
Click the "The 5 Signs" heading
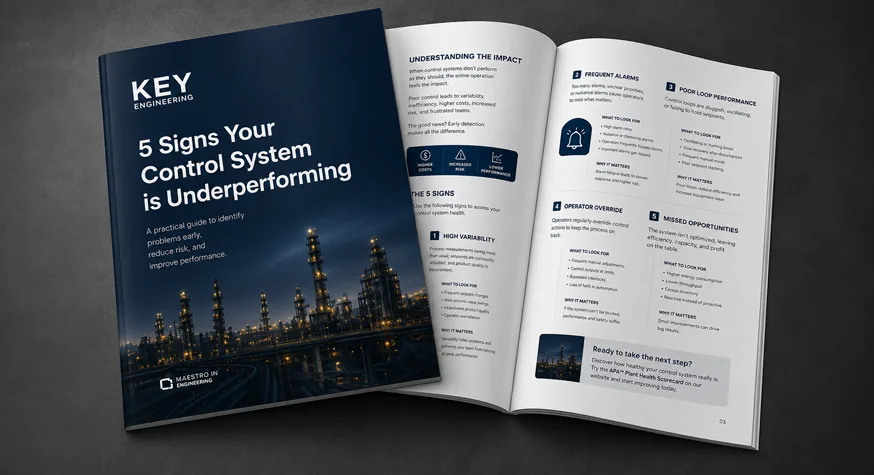[433, 193]
